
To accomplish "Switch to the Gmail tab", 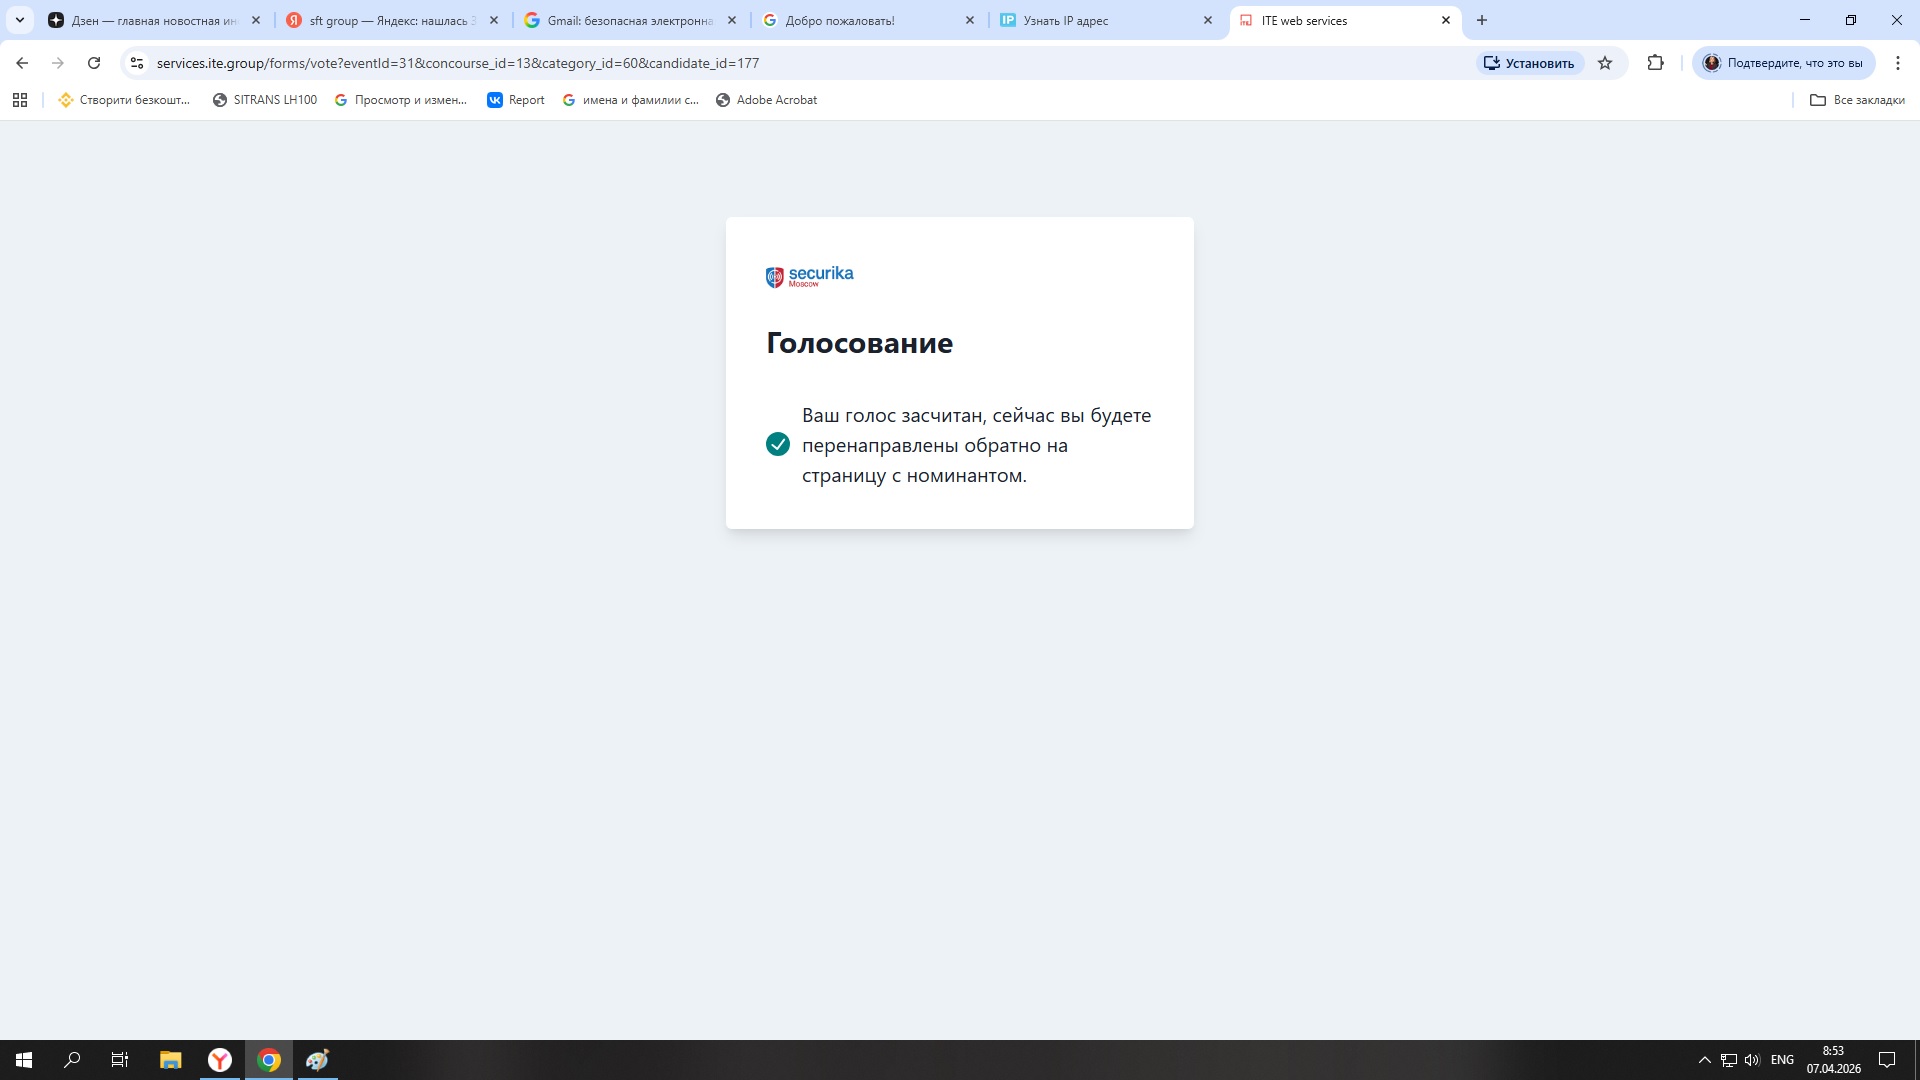I will coord(630,20).
